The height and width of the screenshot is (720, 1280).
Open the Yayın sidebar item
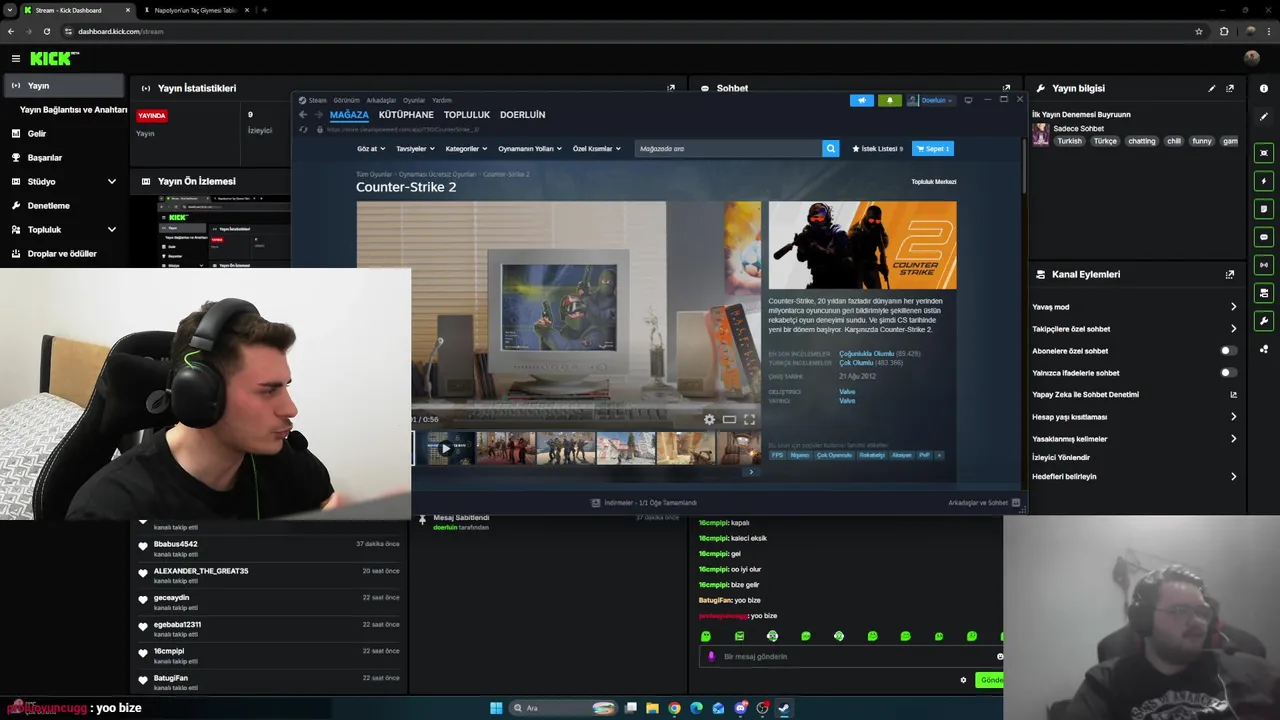coord(63,86)
